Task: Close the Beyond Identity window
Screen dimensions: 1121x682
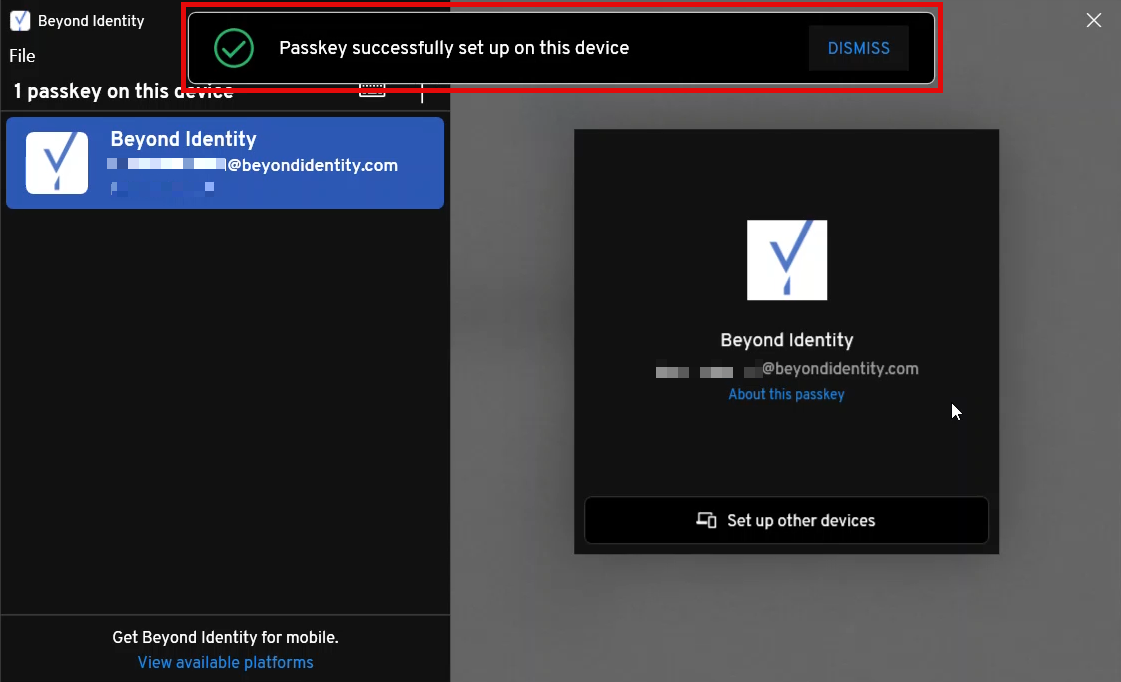Action: [1094, 20]
